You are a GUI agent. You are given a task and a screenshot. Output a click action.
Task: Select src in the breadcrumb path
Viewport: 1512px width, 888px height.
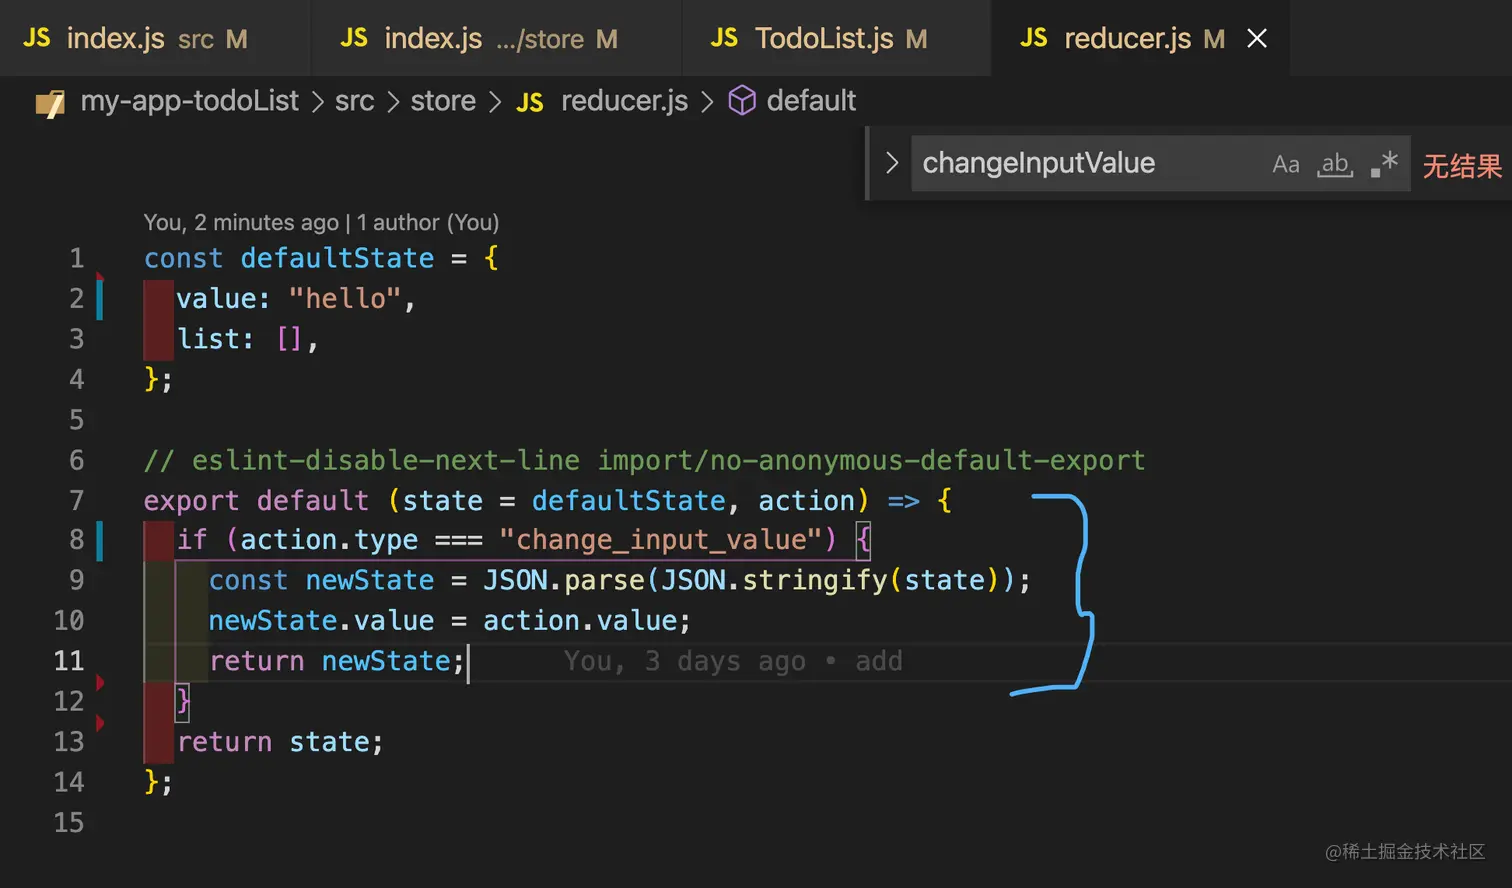[354, 101]
